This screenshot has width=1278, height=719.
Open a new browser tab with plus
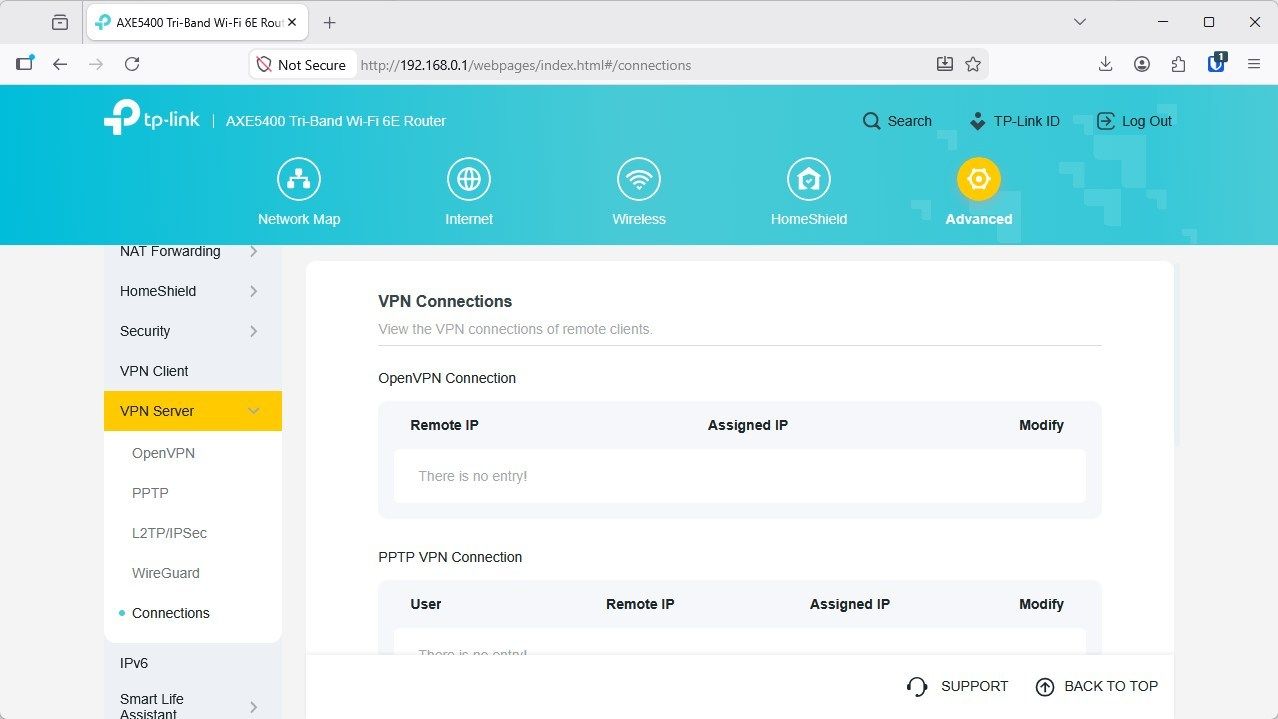[330, 22]
